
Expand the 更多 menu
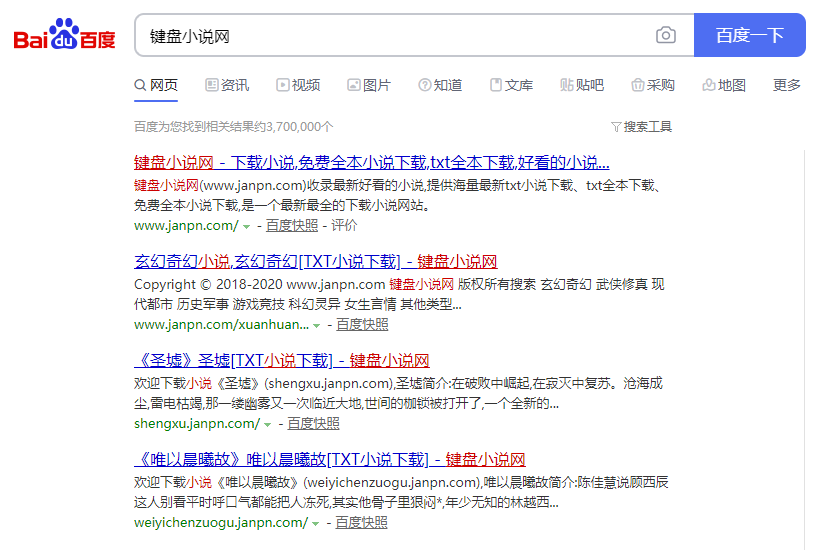[787, 85]
